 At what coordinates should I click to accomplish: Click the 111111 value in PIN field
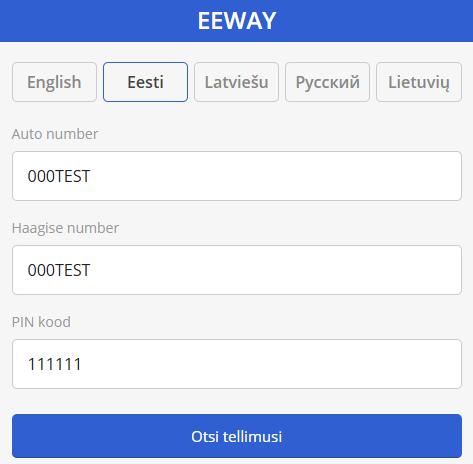click(55, 364)
